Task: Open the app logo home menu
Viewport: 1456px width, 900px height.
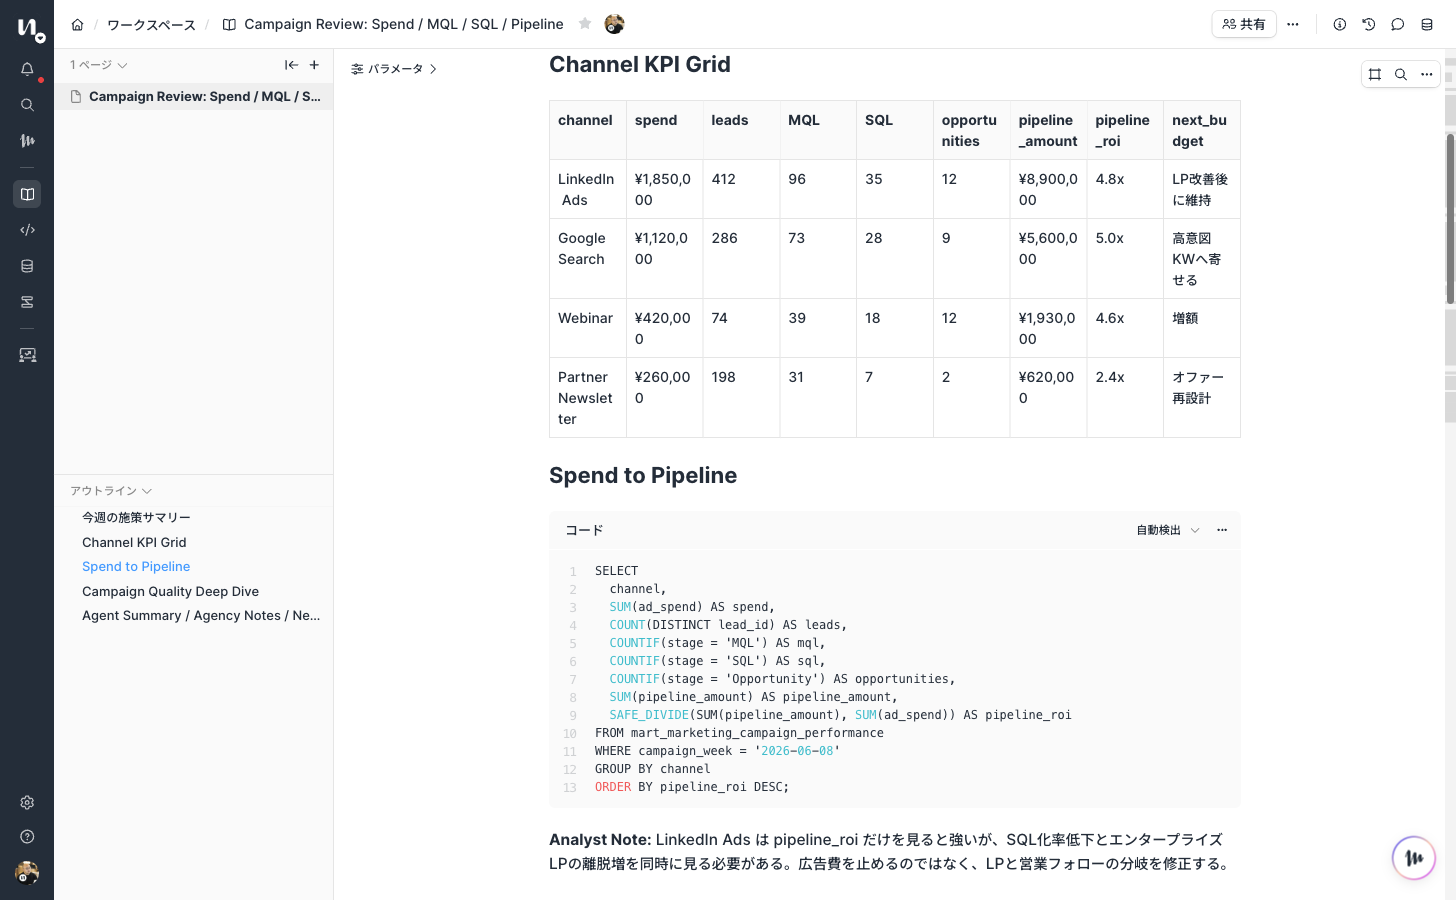Action: pos(30,29)
